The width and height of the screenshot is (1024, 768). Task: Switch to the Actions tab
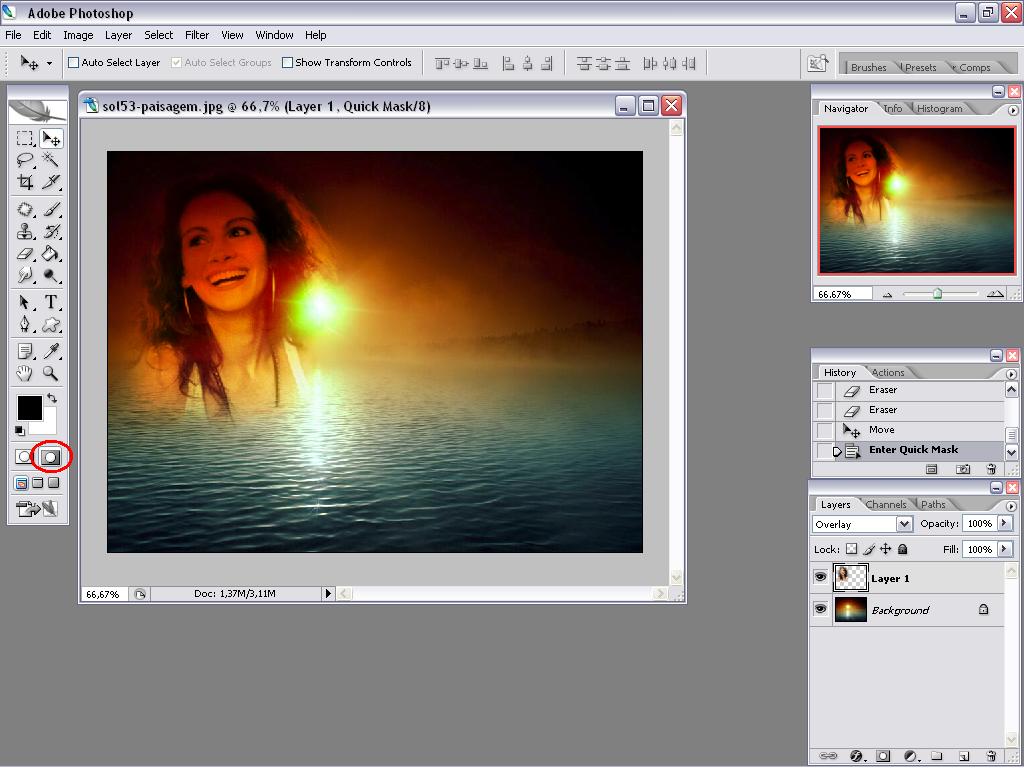pos(888,372)
